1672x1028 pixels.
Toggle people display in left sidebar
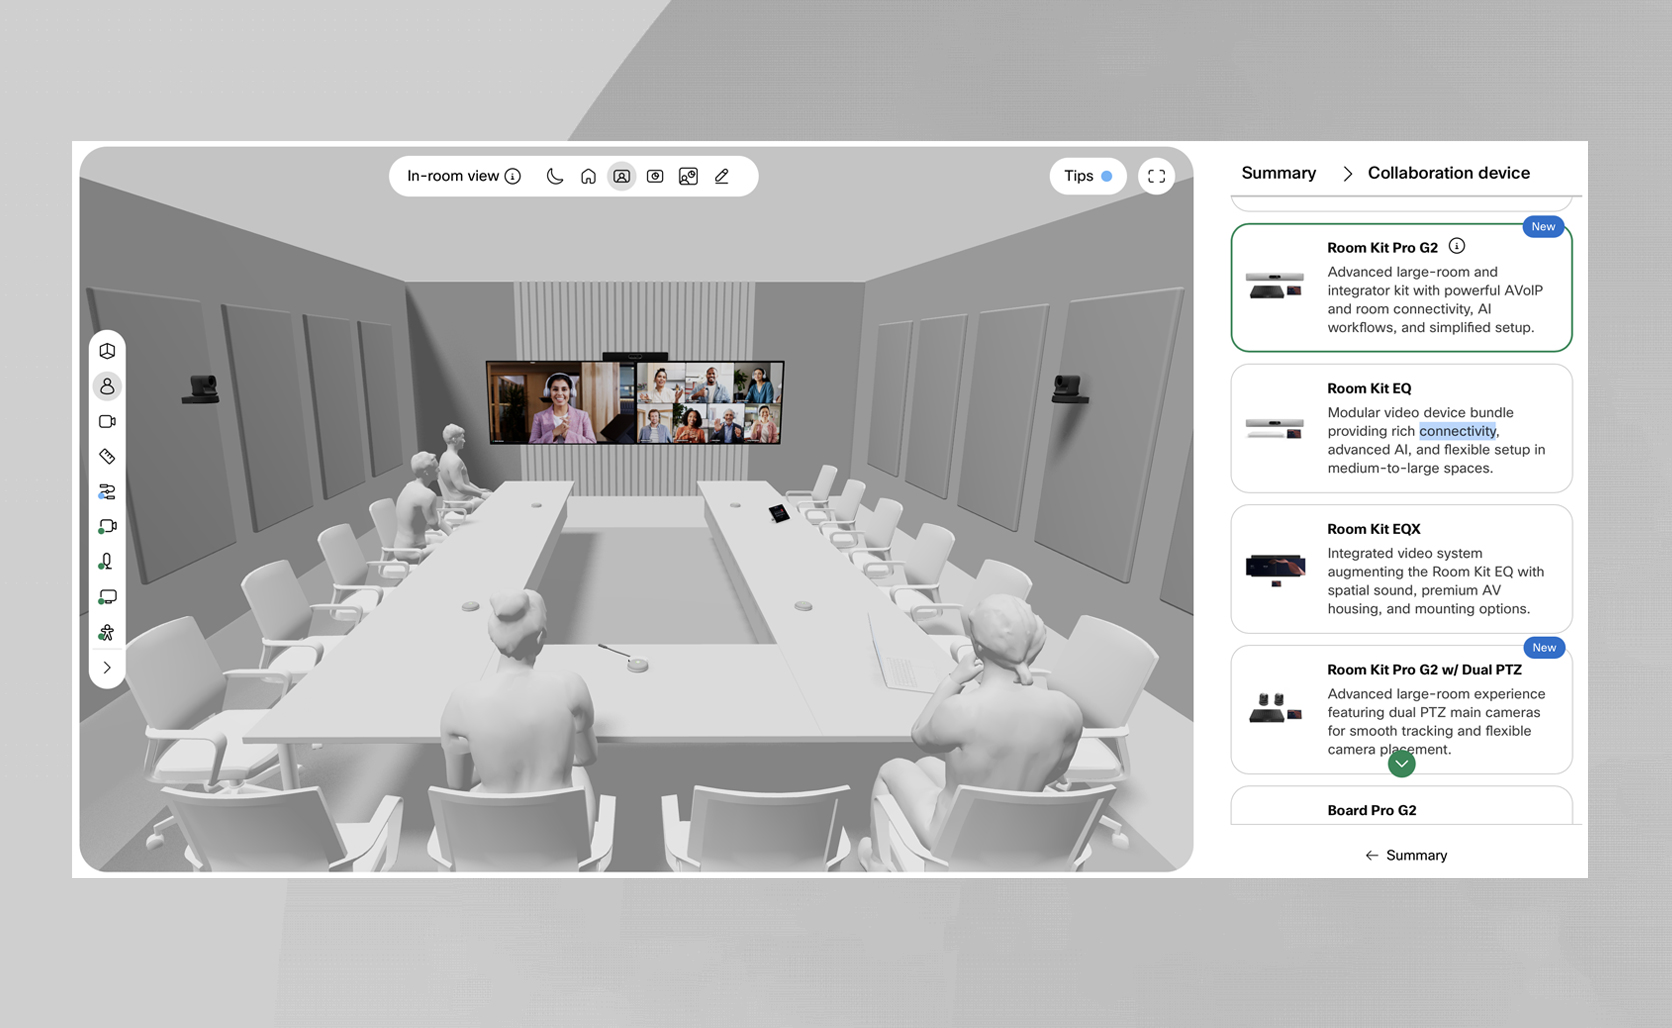click(107, 386)
